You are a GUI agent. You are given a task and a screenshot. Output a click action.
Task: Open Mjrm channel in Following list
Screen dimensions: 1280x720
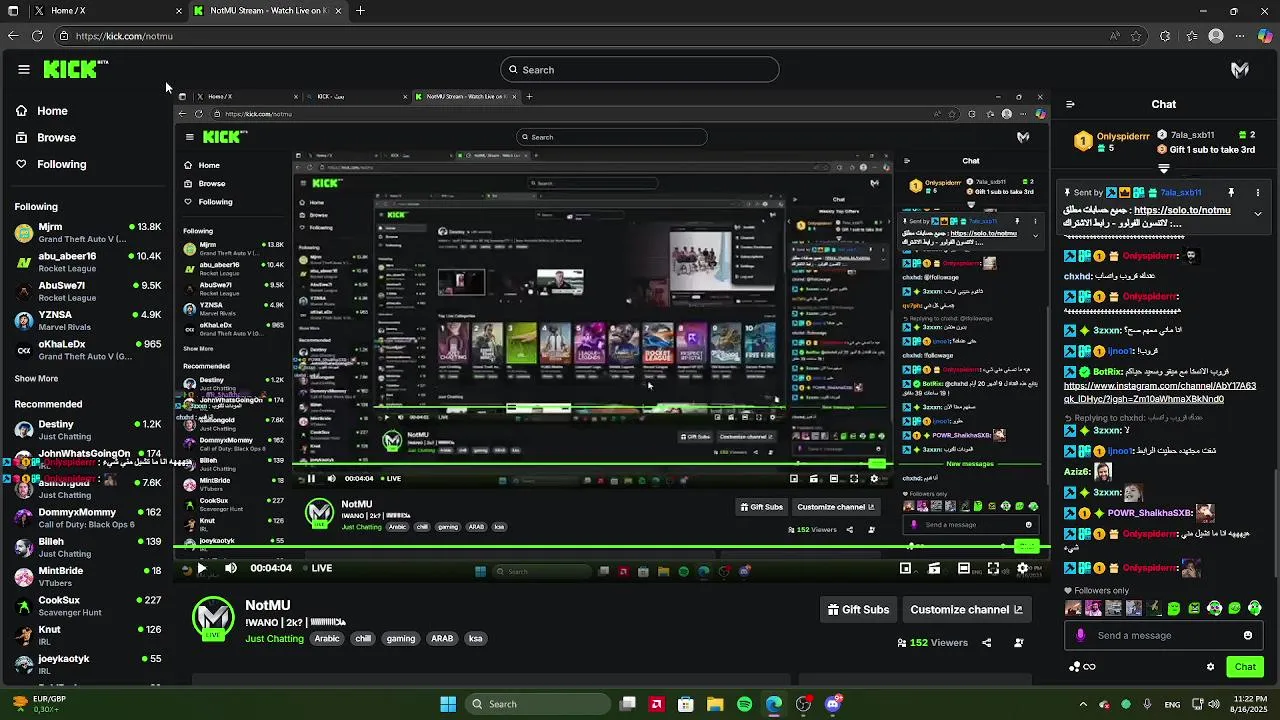click(x=88, y=233)
